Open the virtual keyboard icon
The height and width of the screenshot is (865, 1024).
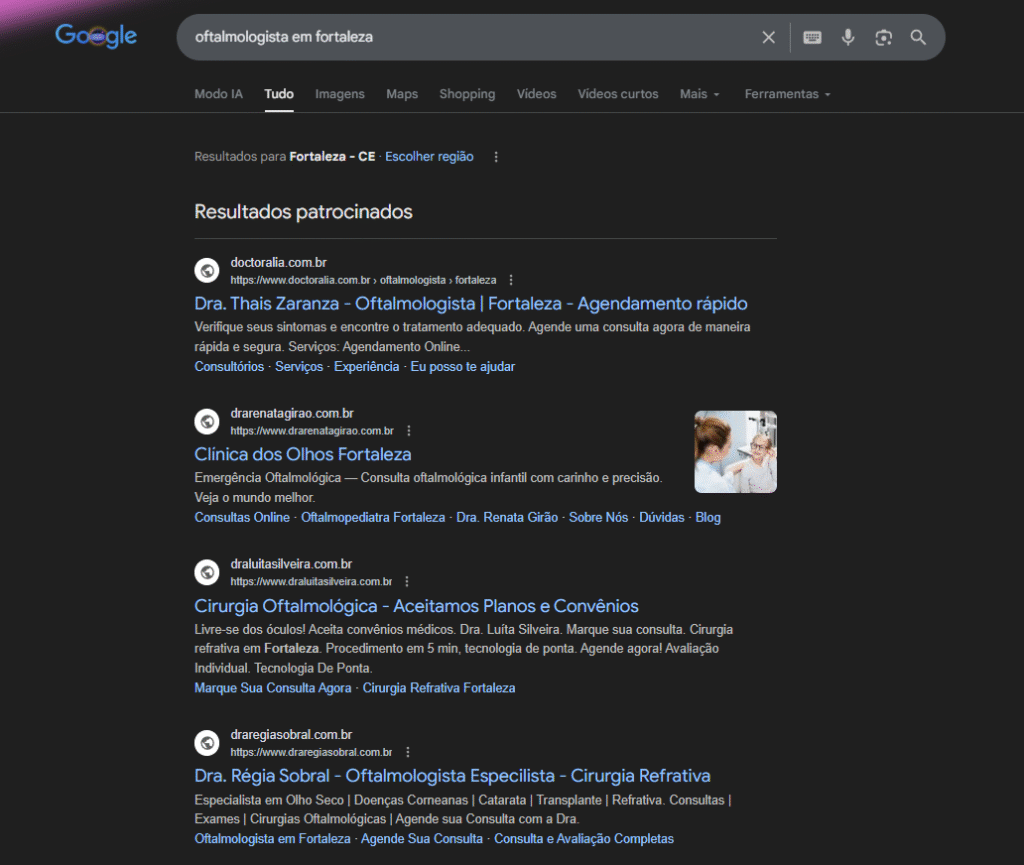point(812,37)
